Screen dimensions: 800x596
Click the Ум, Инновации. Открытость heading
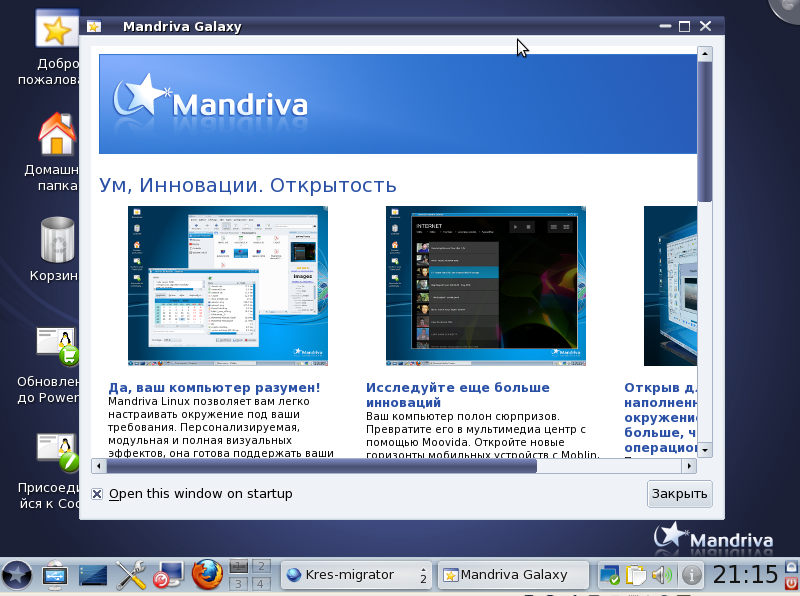click(247, 185)
